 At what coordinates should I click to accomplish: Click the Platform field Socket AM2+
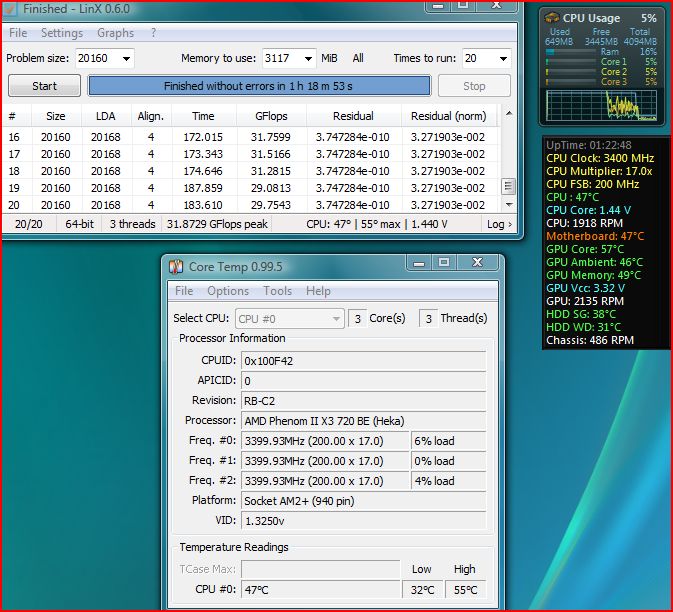[x=364, y=501]
